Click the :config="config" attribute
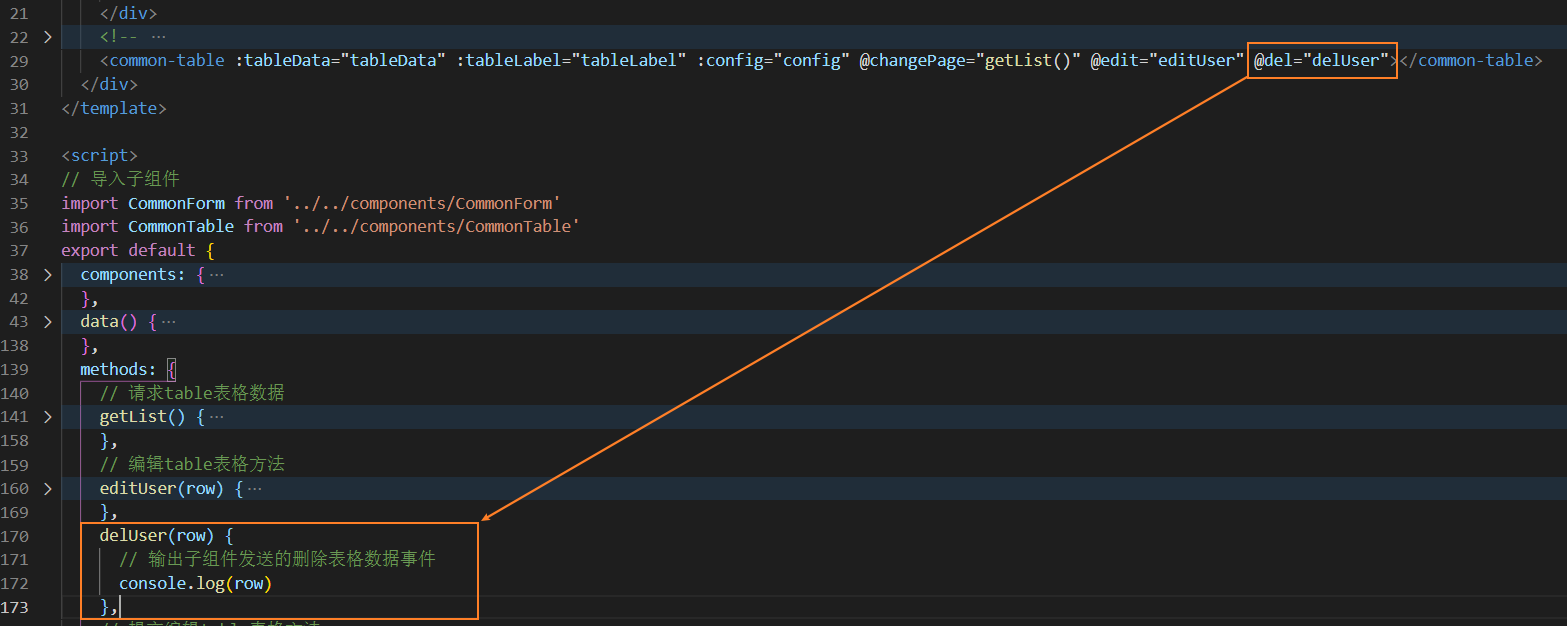The height and width of the screenshot is (626, 1567). tap(773, 61)
